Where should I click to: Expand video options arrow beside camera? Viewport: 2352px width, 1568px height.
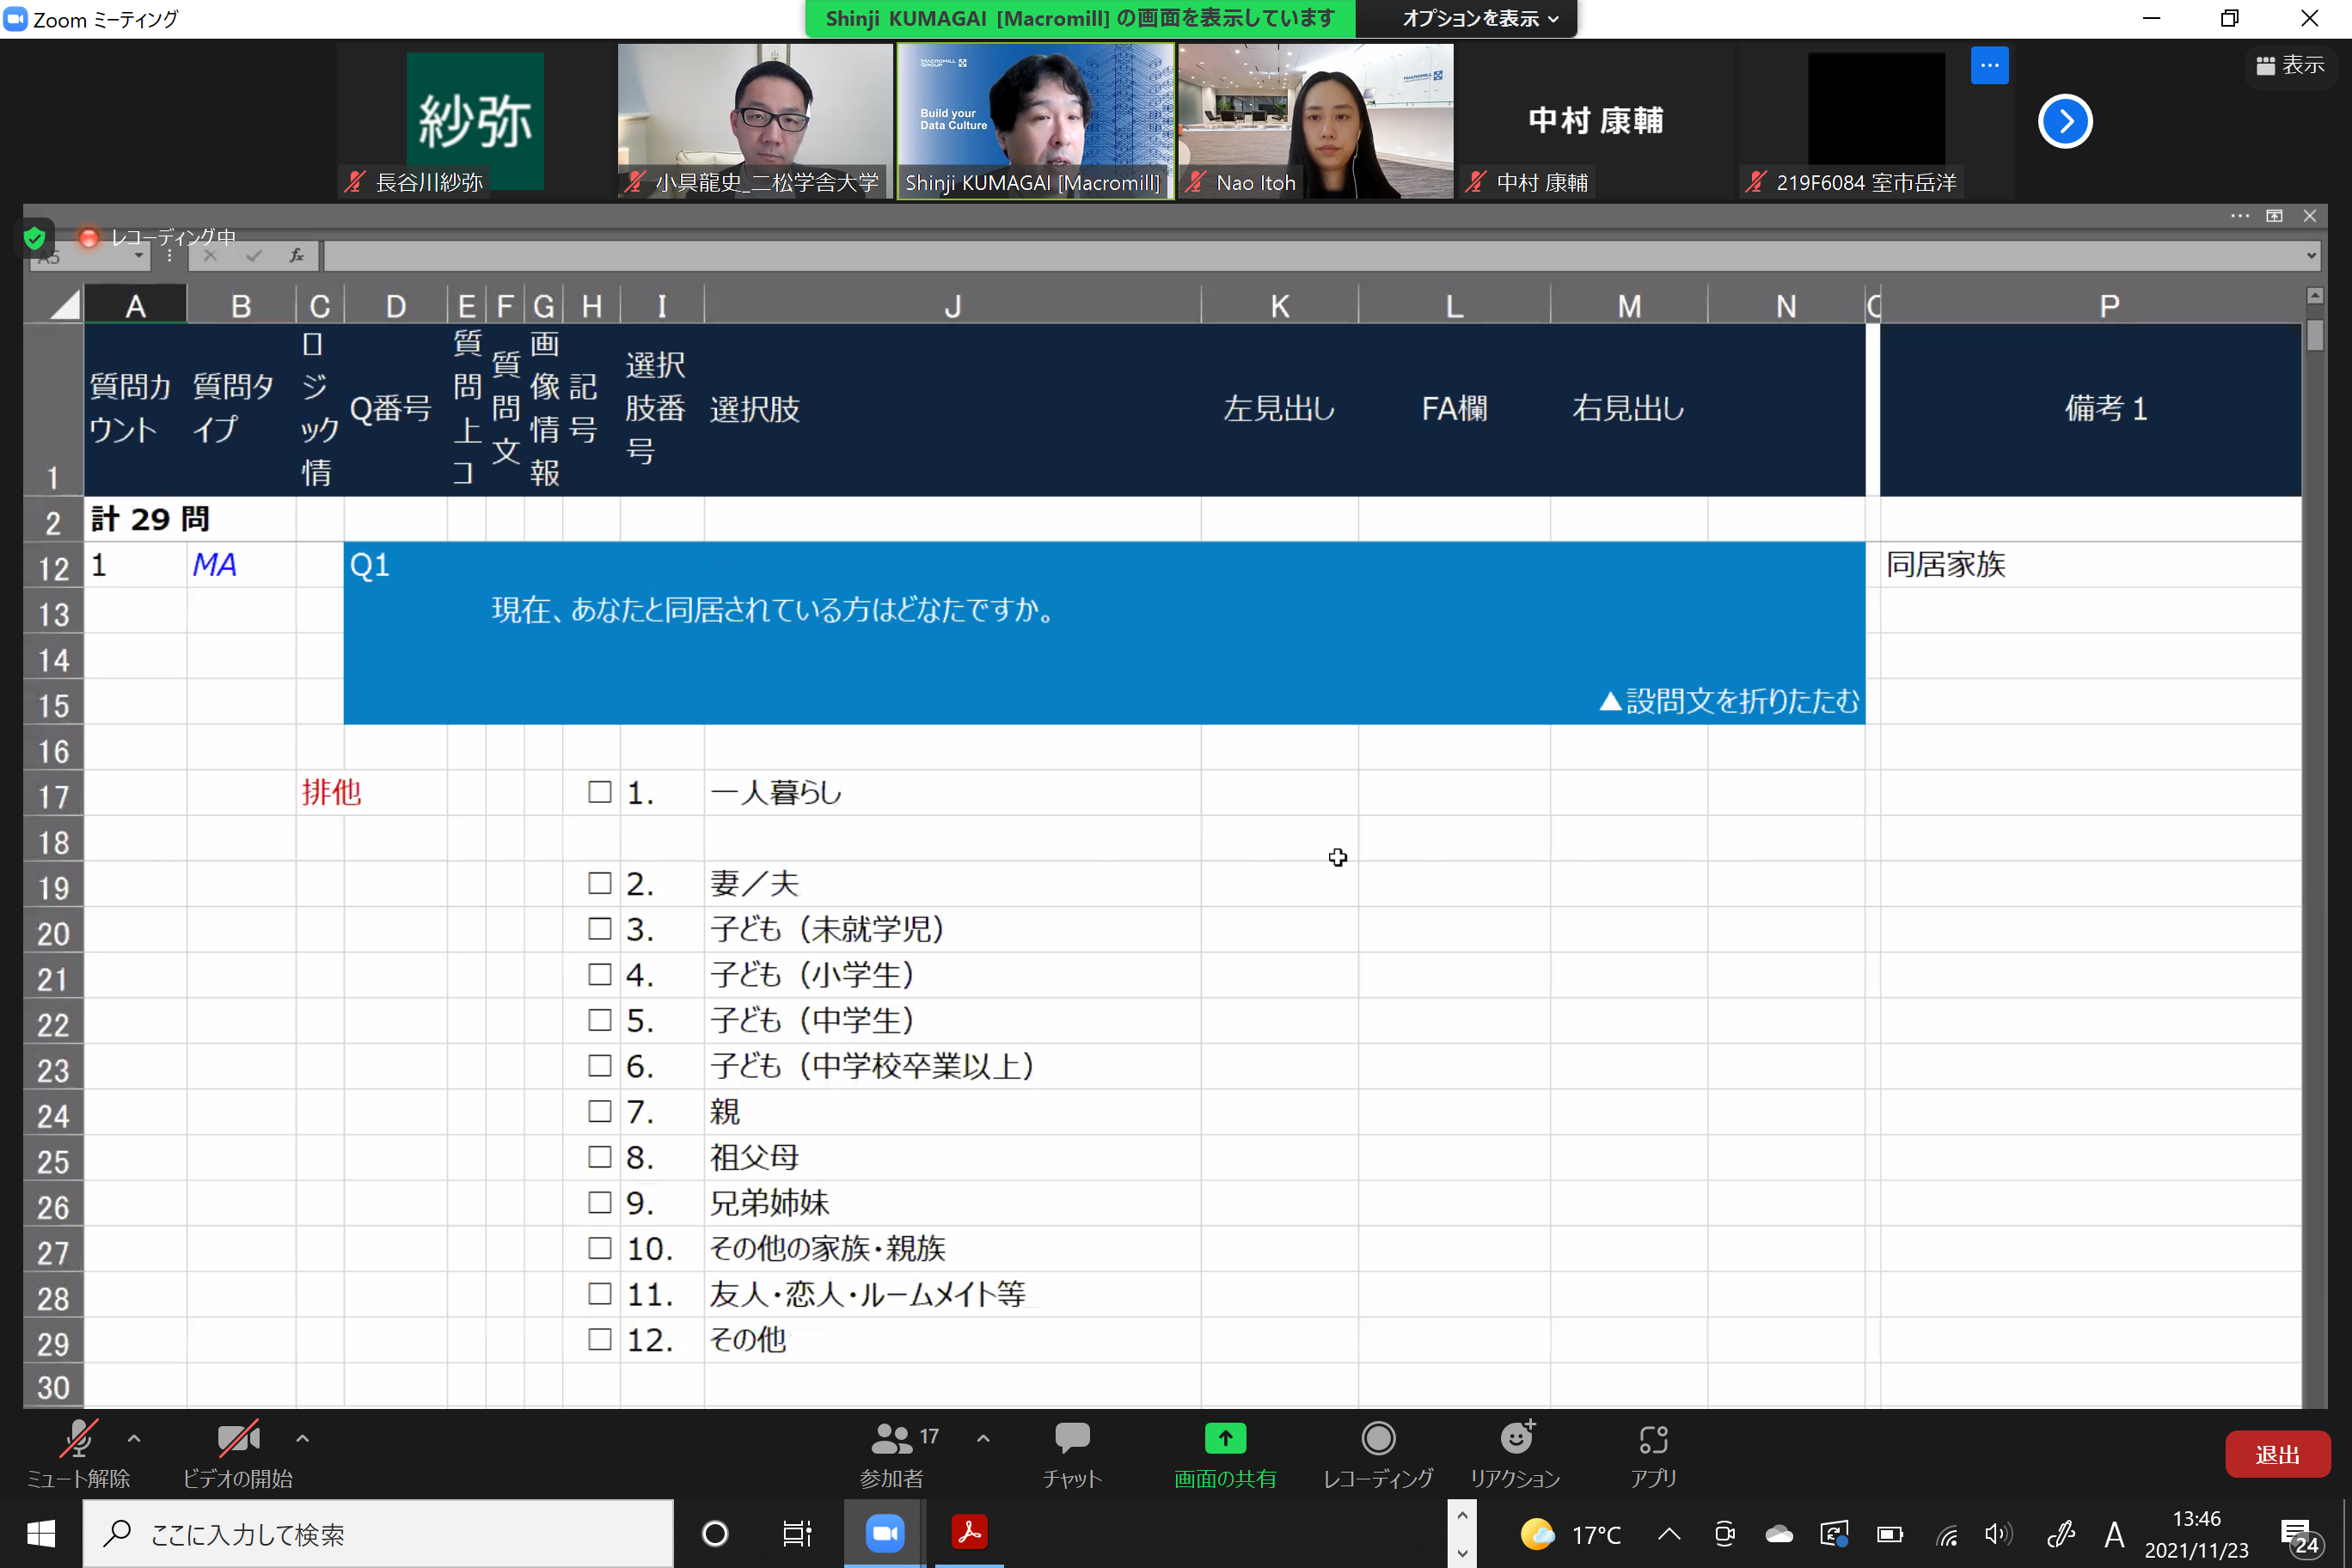302,1439
